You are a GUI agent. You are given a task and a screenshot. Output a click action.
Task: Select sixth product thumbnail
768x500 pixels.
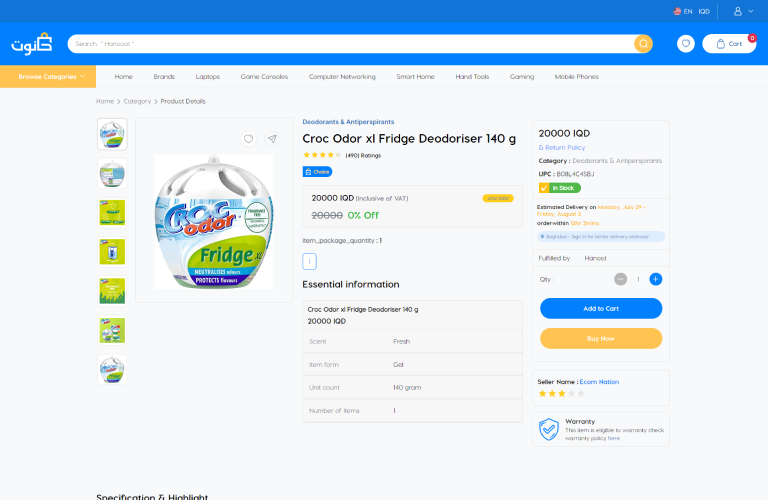pos(112,330)
